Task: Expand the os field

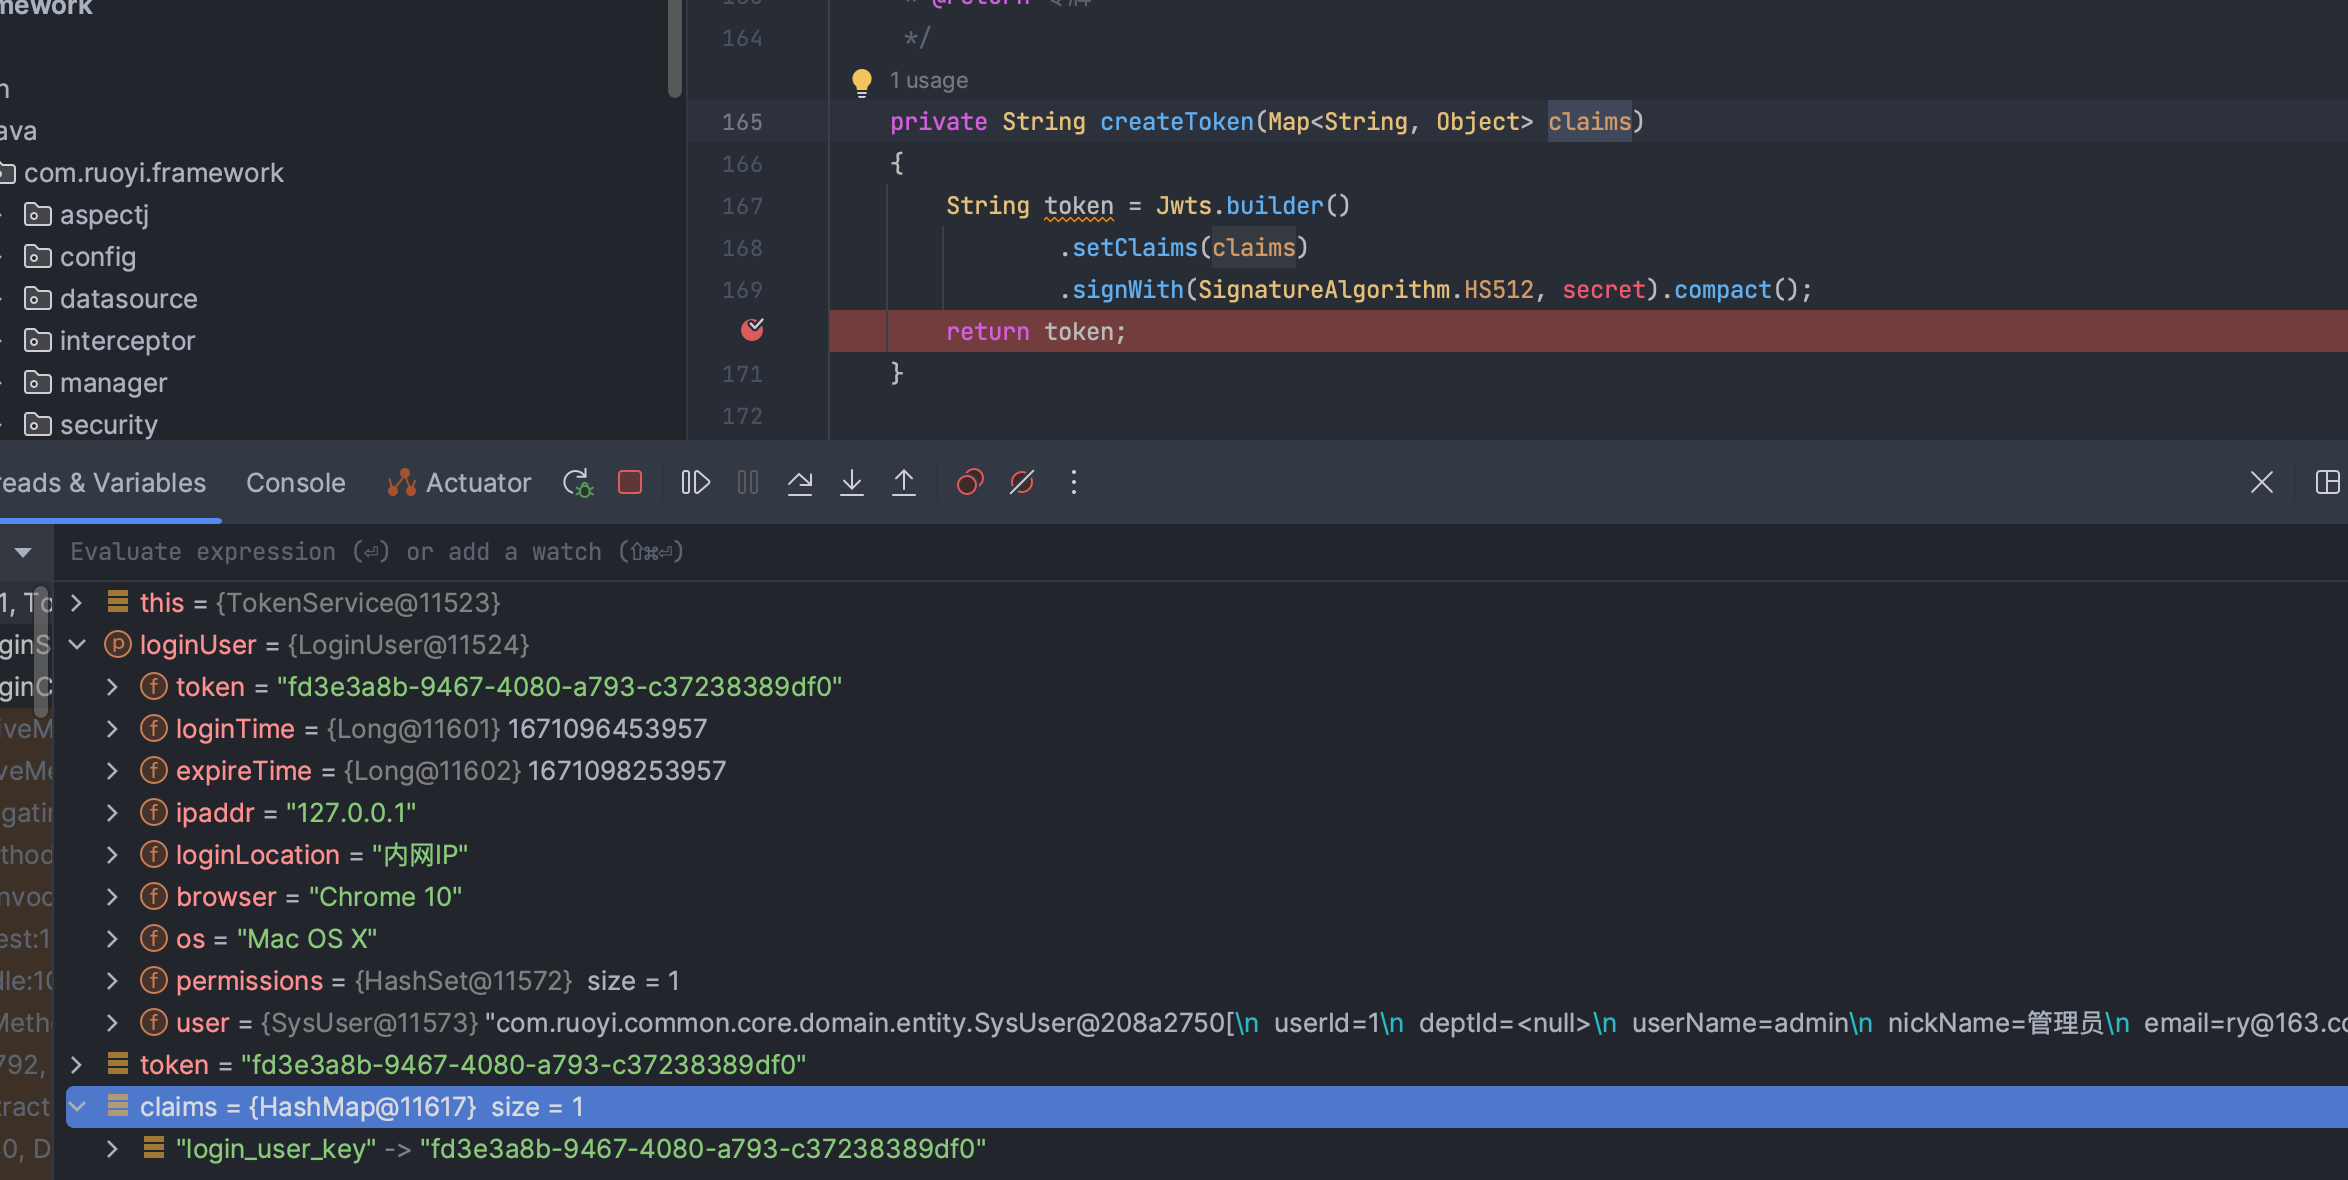Action: (112, 939)
